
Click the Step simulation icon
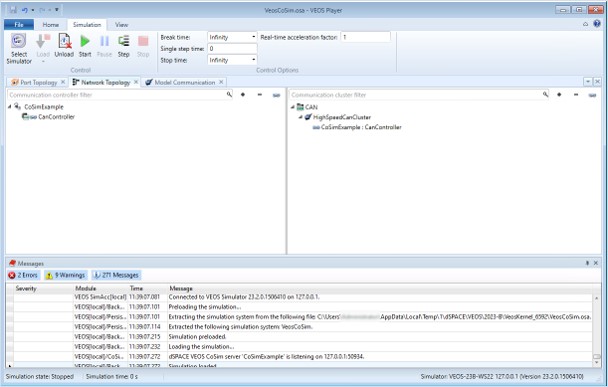(124, 41)
